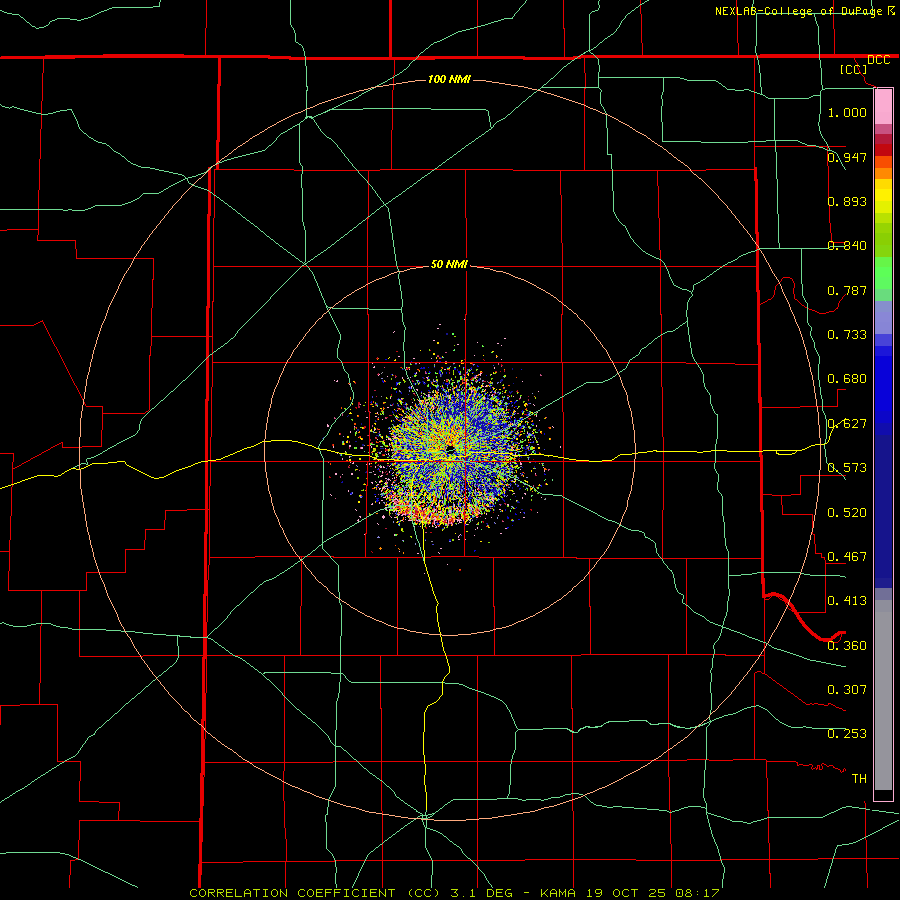Select the TH threshold label
900x900 pixels.
(x=859, y=778)
